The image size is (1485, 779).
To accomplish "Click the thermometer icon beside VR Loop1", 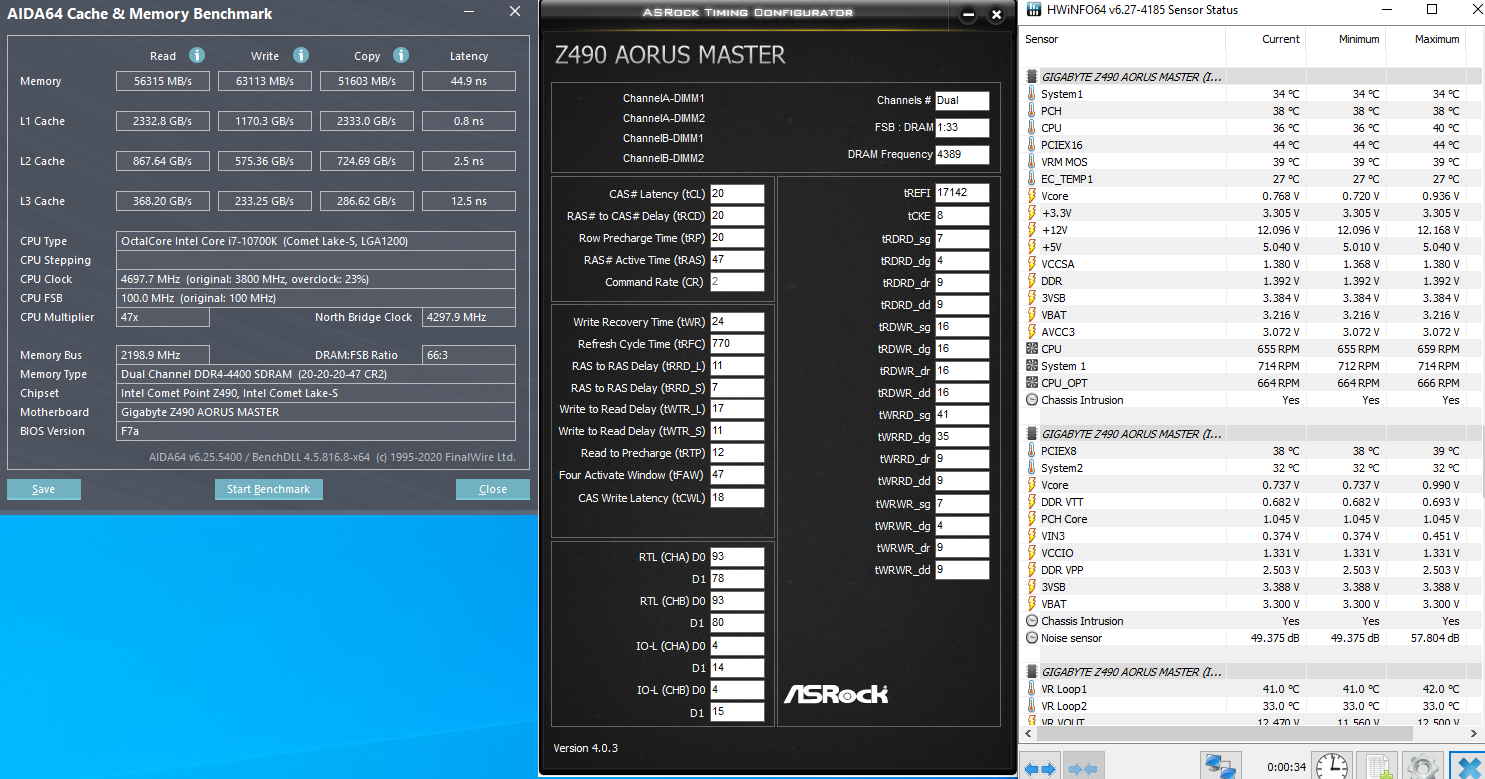I will pos(1032,689).
